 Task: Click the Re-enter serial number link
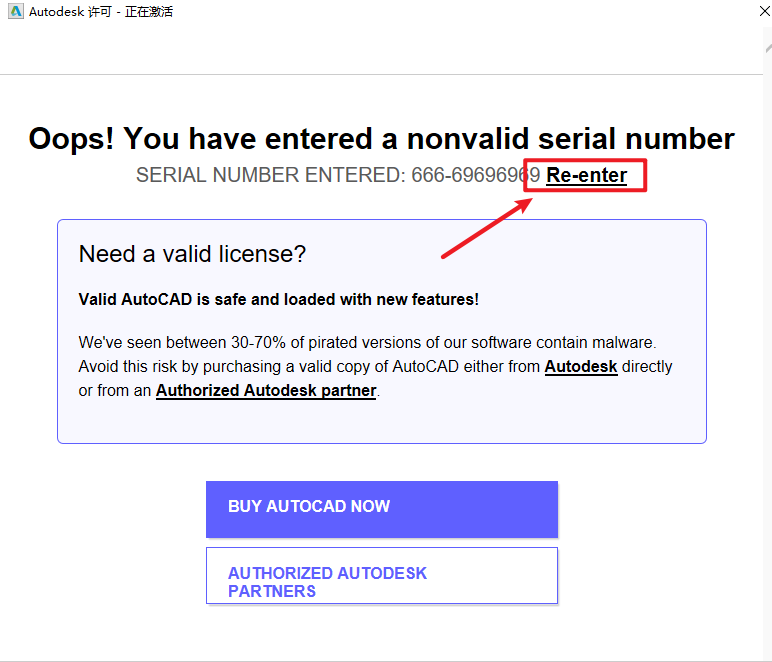(x=587, y=176)
